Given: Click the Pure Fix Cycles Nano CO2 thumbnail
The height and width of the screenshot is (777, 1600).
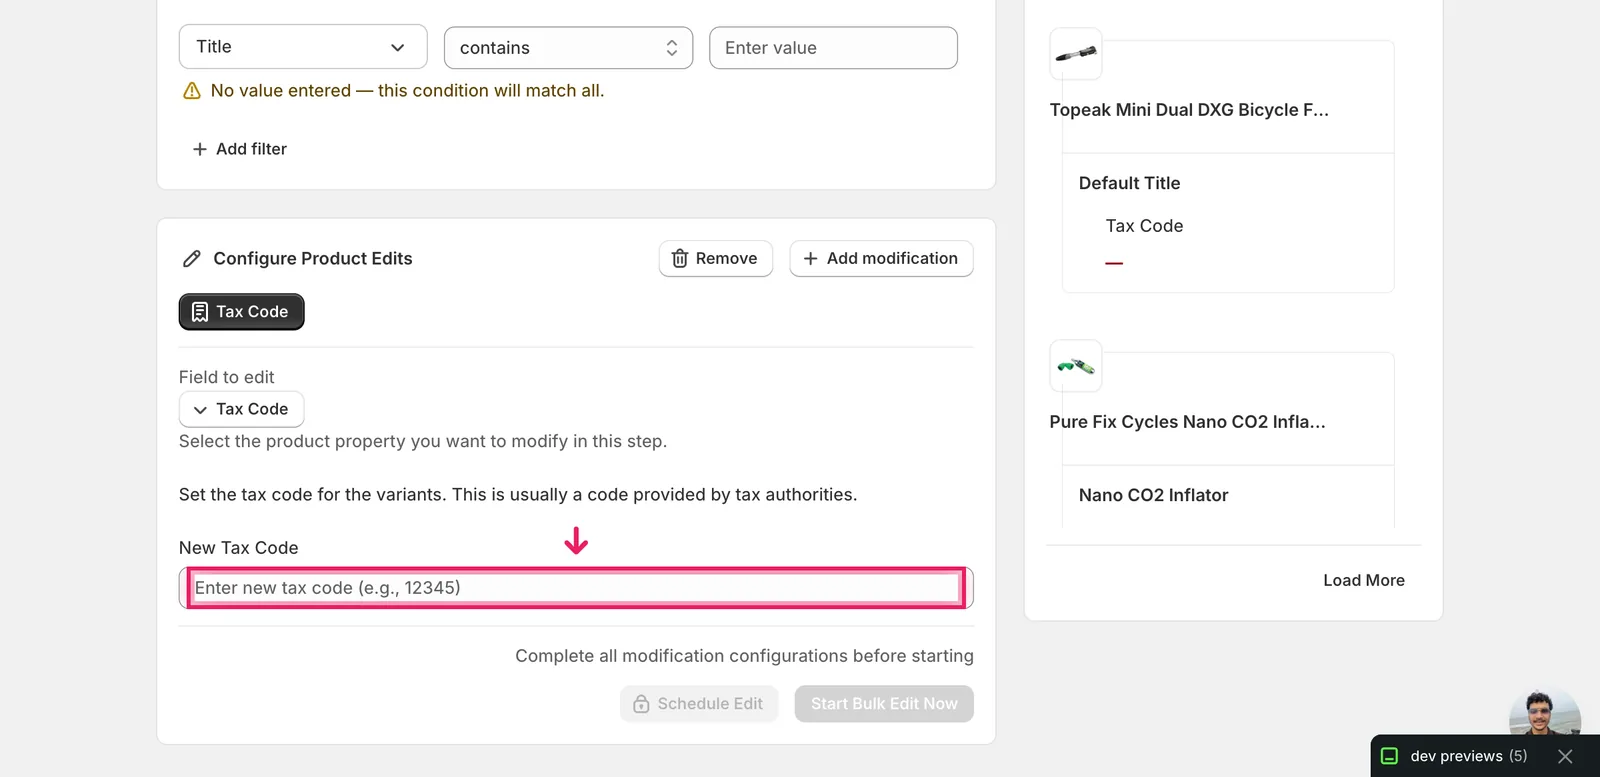Looking at the screenshot, I should [x=1076, y=366].
